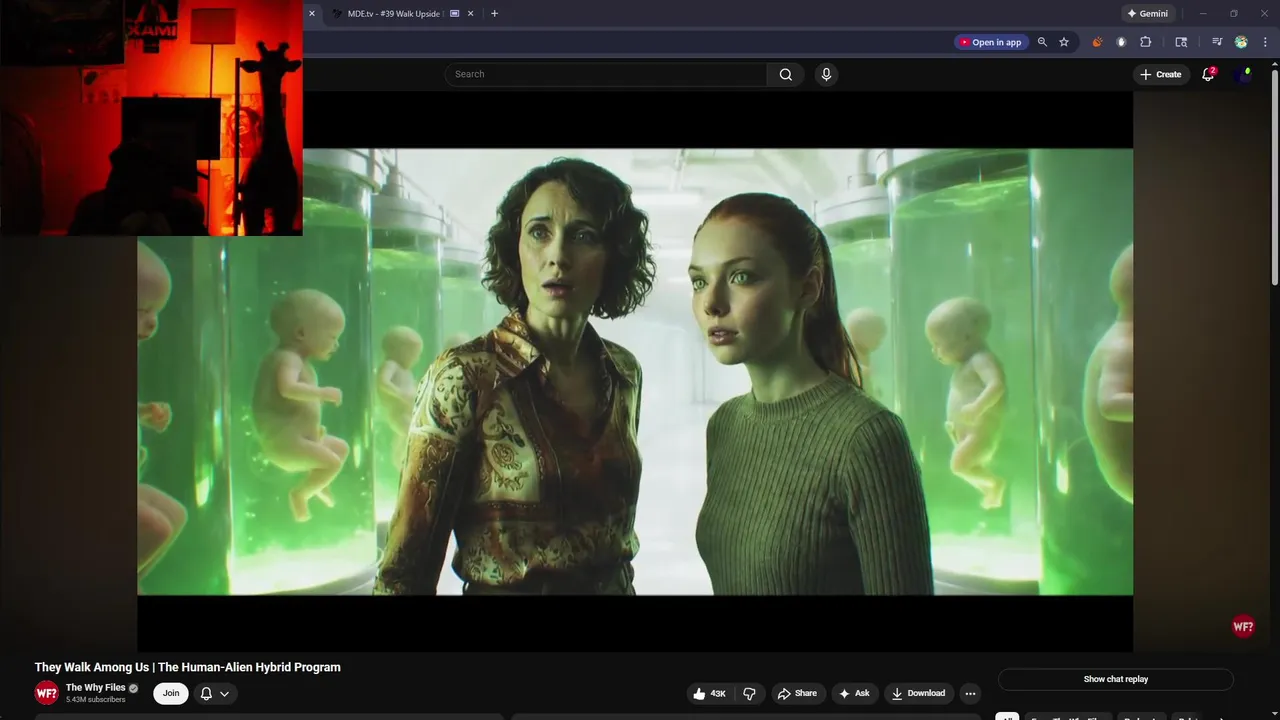Open more actions three-dot menu under video

(970, 693)
